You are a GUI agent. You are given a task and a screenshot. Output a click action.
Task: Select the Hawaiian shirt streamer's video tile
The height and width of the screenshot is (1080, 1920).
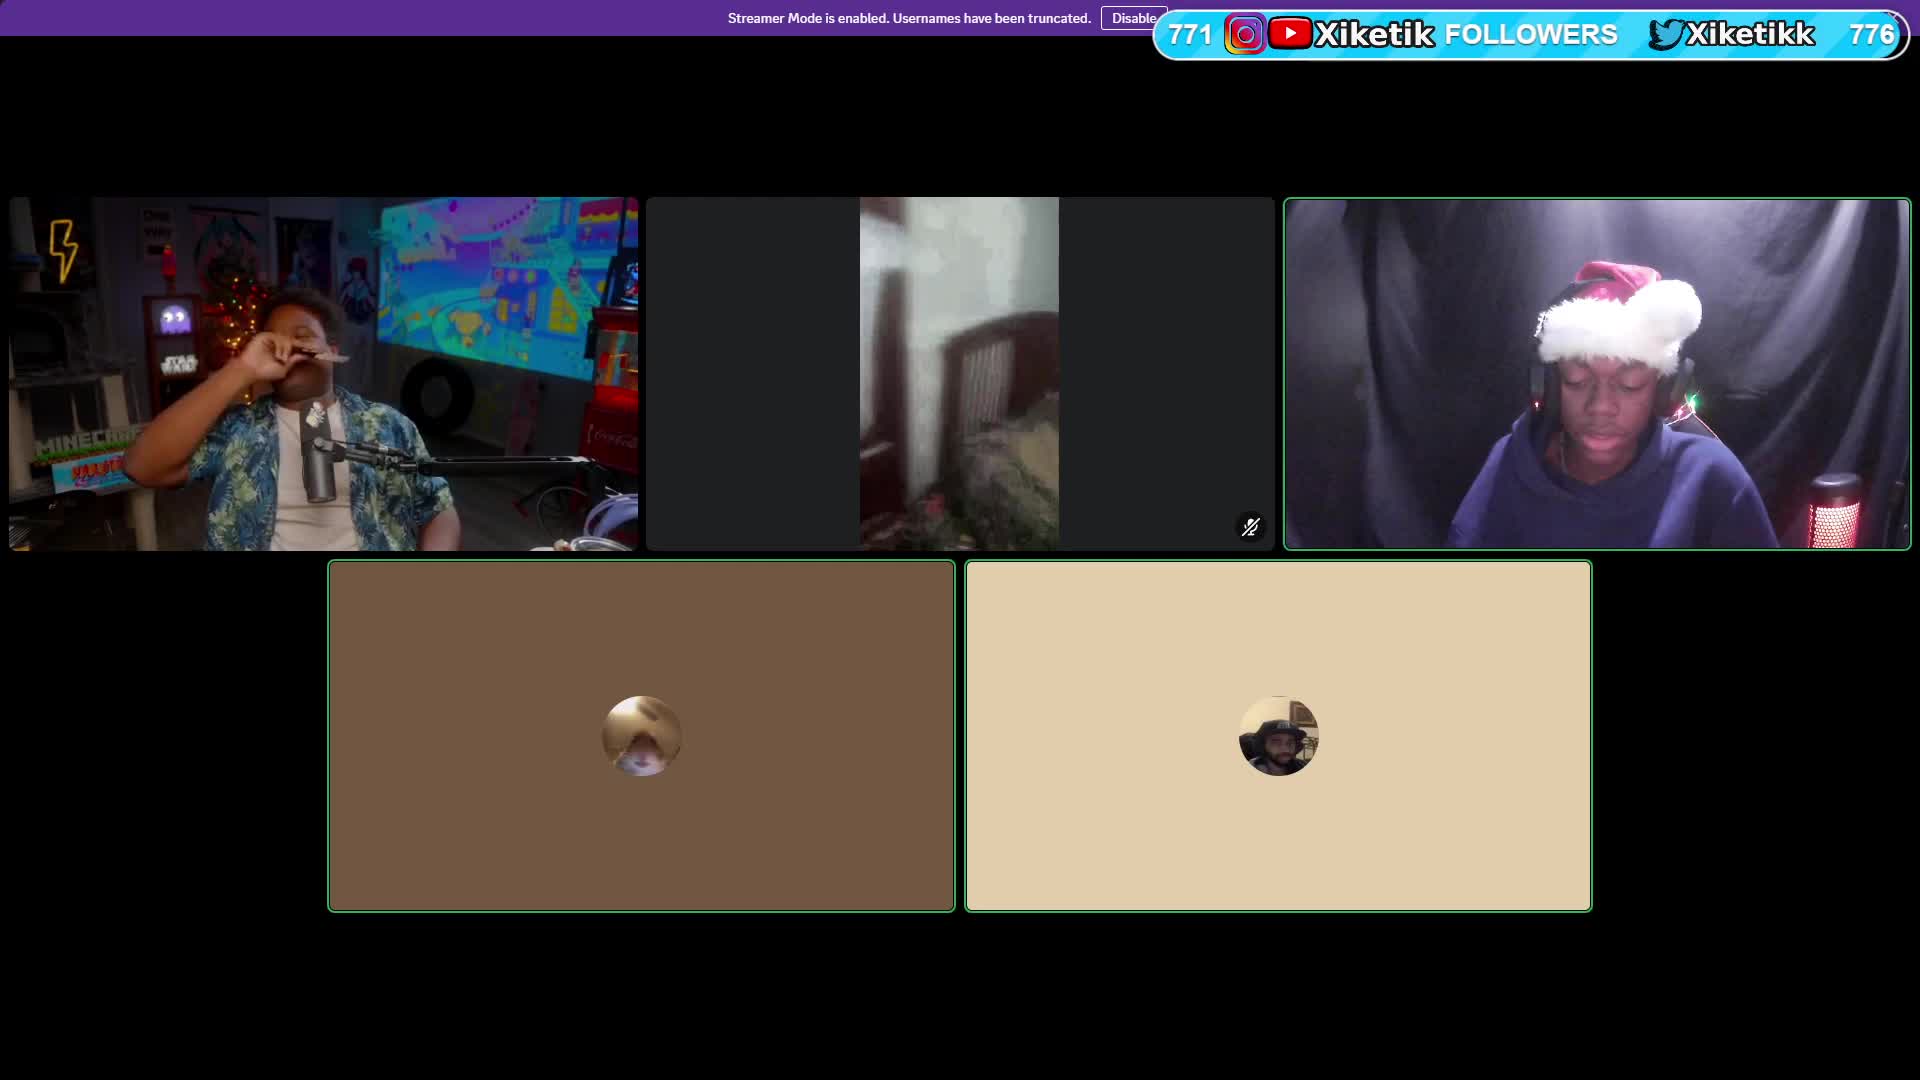pos(323,373)
